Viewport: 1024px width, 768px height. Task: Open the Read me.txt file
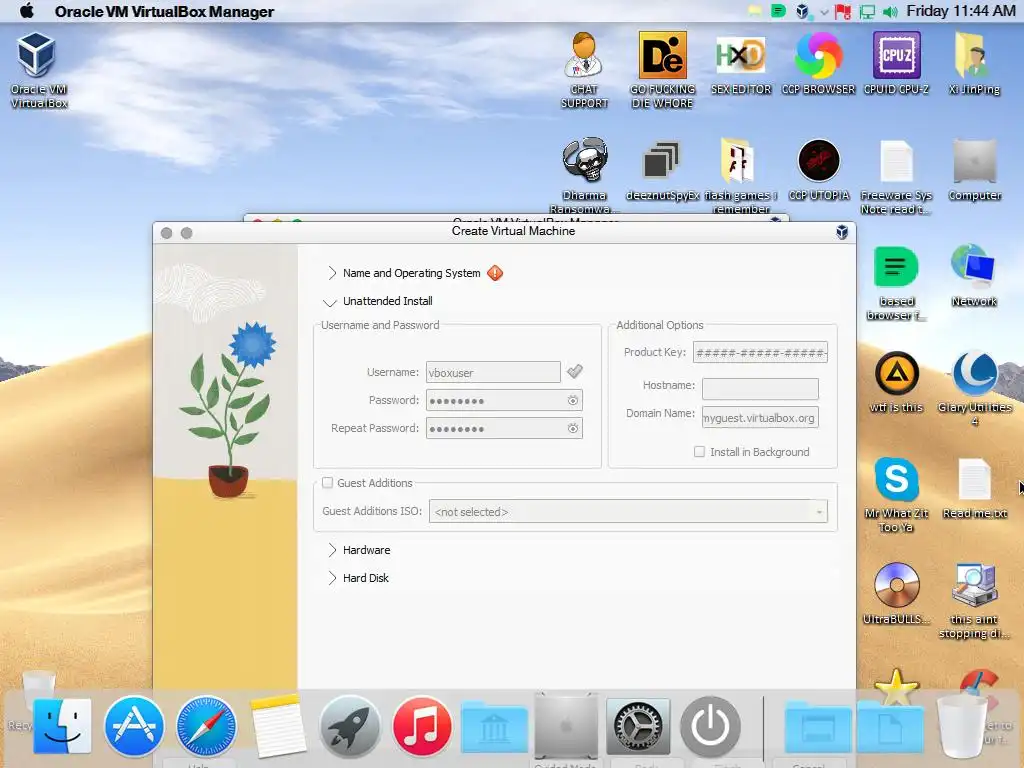(974, 488)
